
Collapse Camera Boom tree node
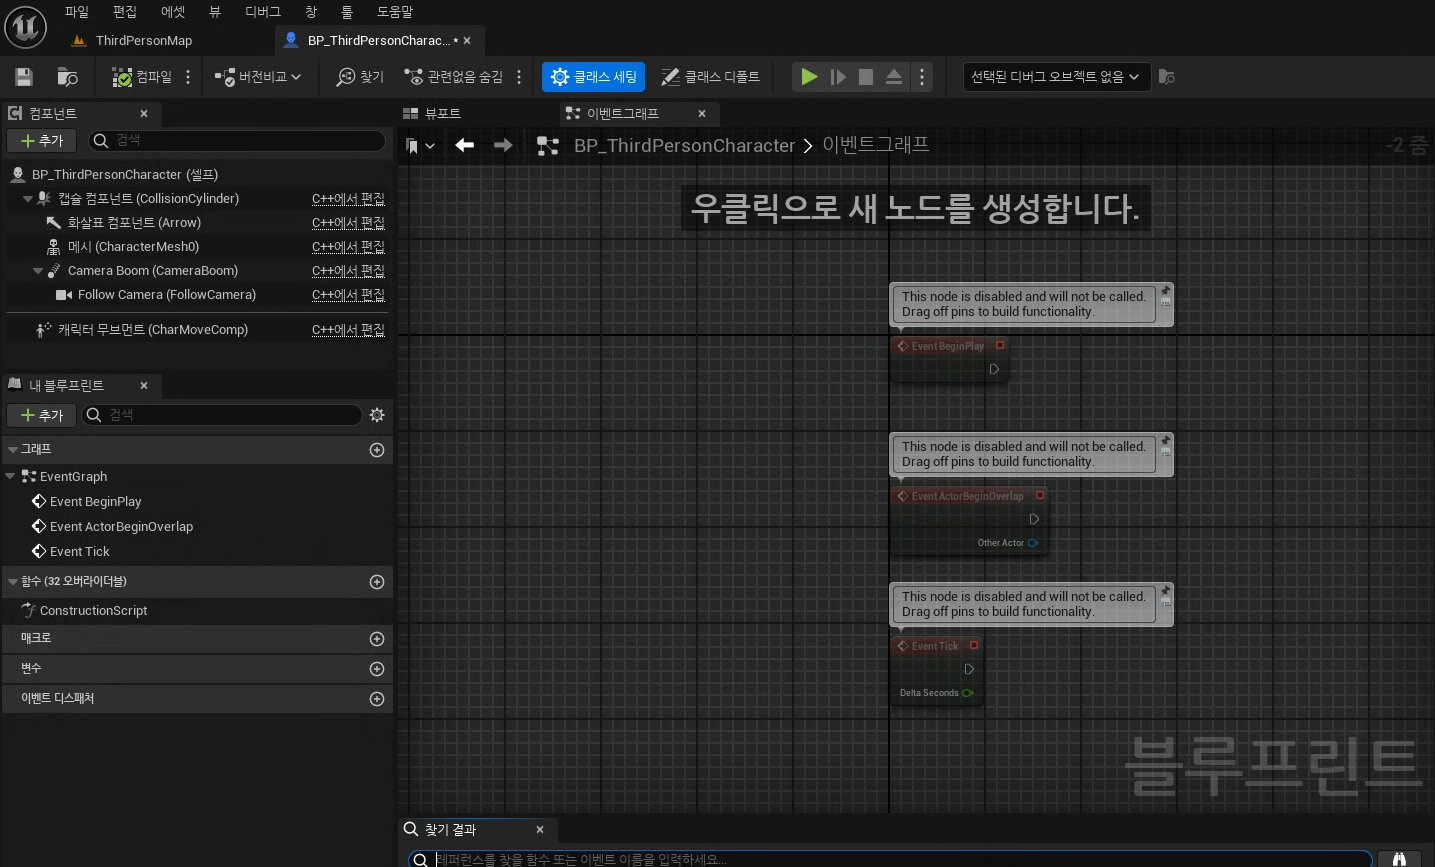coord(38,271)
